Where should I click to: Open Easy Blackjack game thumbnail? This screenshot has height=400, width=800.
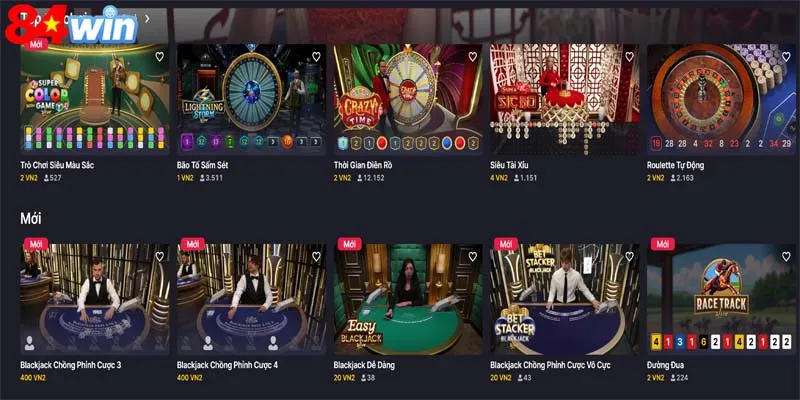pos(408,299)
